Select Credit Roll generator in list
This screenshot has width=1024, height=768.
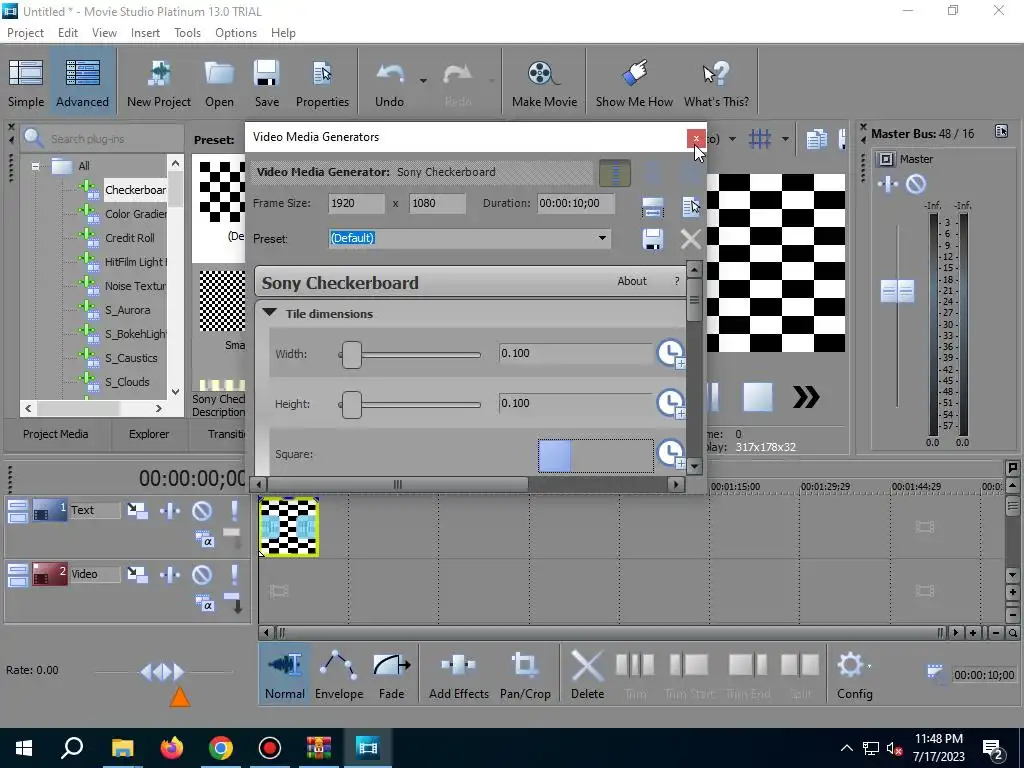(x=129, y=238)
